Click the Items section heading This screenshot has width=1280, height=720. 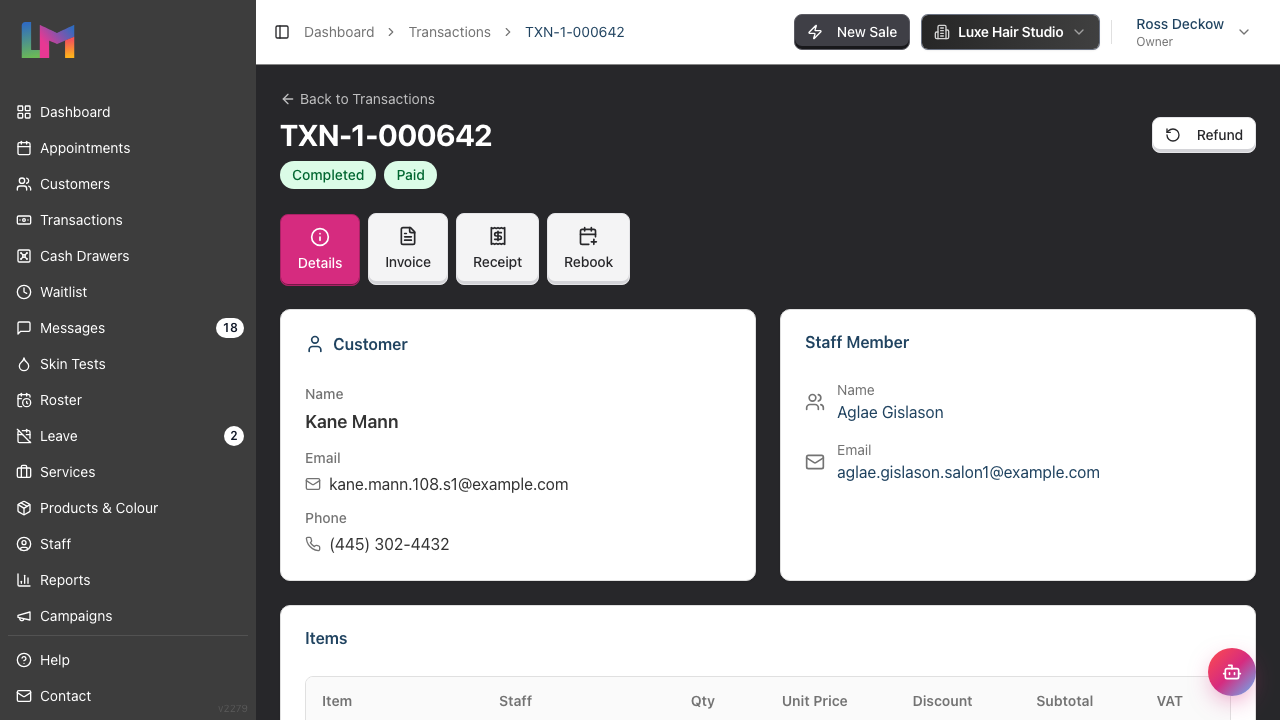(326, 638)
